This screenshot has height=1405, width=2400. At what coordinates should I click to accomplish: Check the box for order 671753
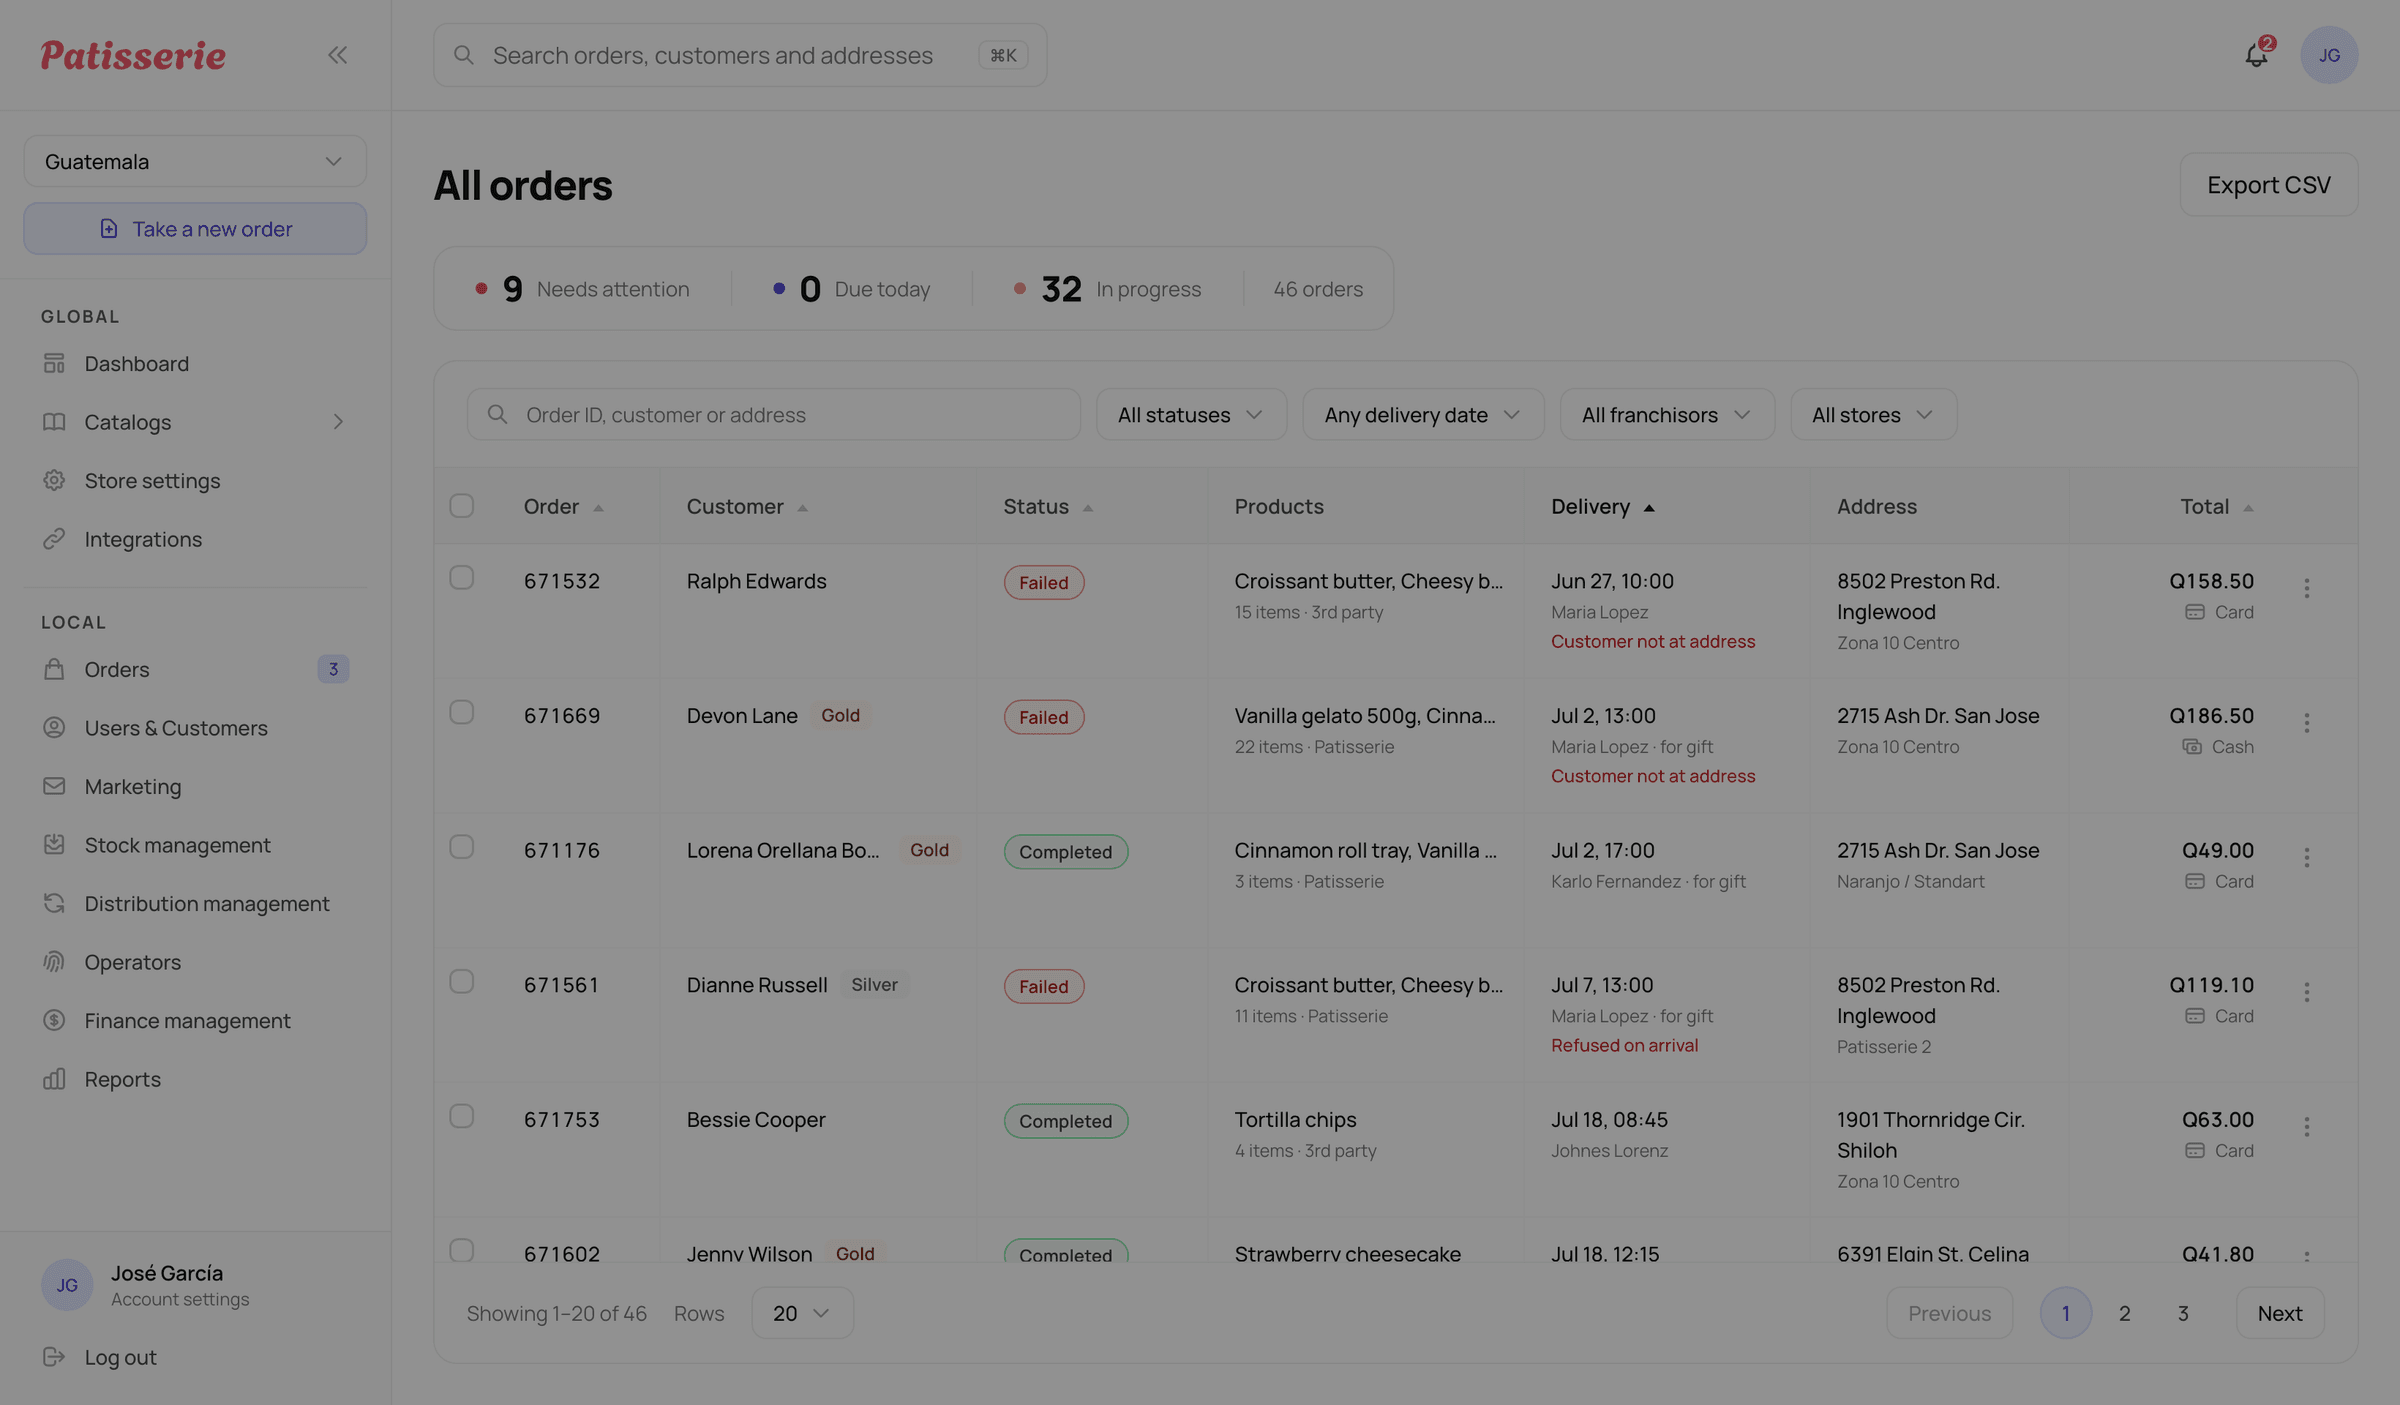pos(461,1116)
